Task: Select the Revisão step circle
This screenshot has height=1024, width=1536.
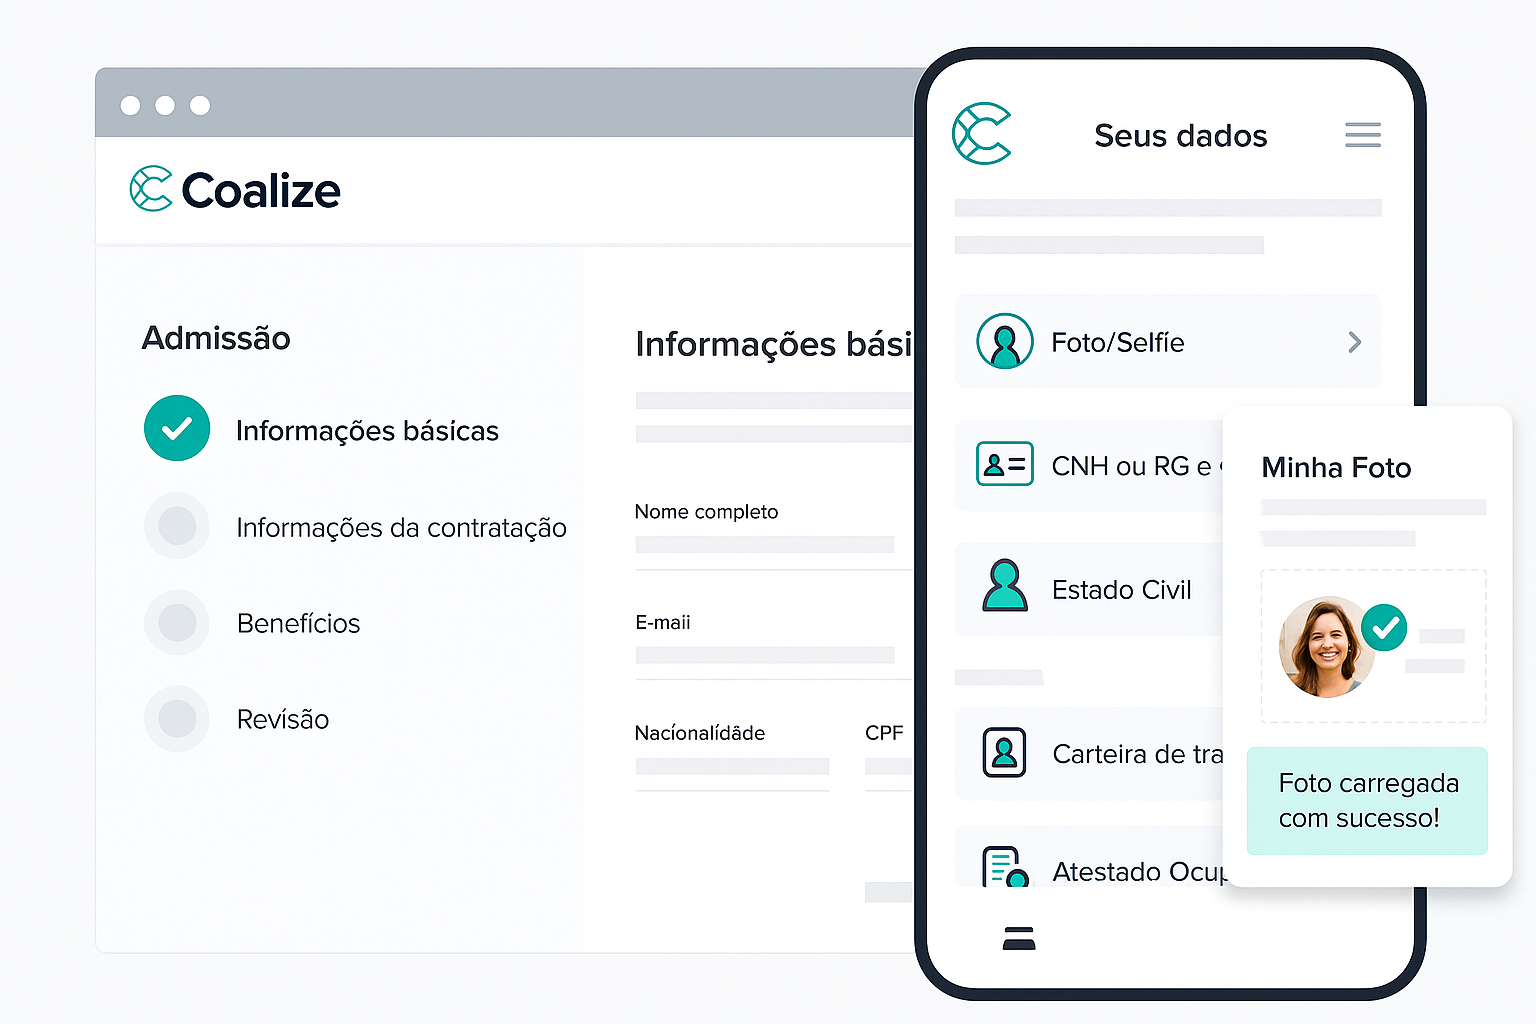Action: (x=177, y=718)
